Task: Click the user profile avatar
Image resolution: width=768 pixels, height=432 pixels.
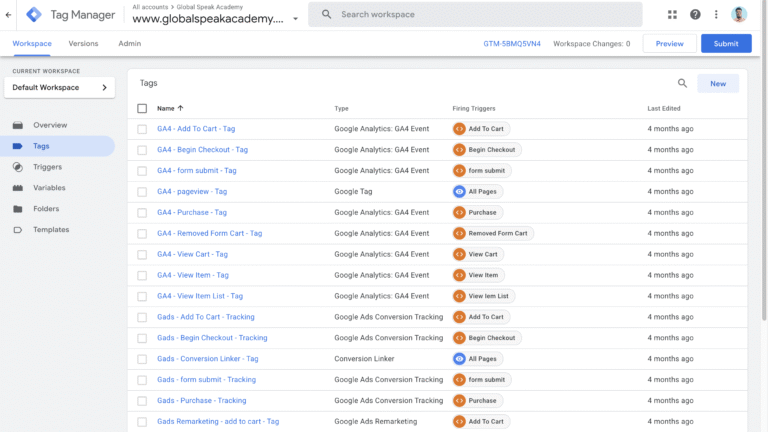Action: [x=740, y=14]
